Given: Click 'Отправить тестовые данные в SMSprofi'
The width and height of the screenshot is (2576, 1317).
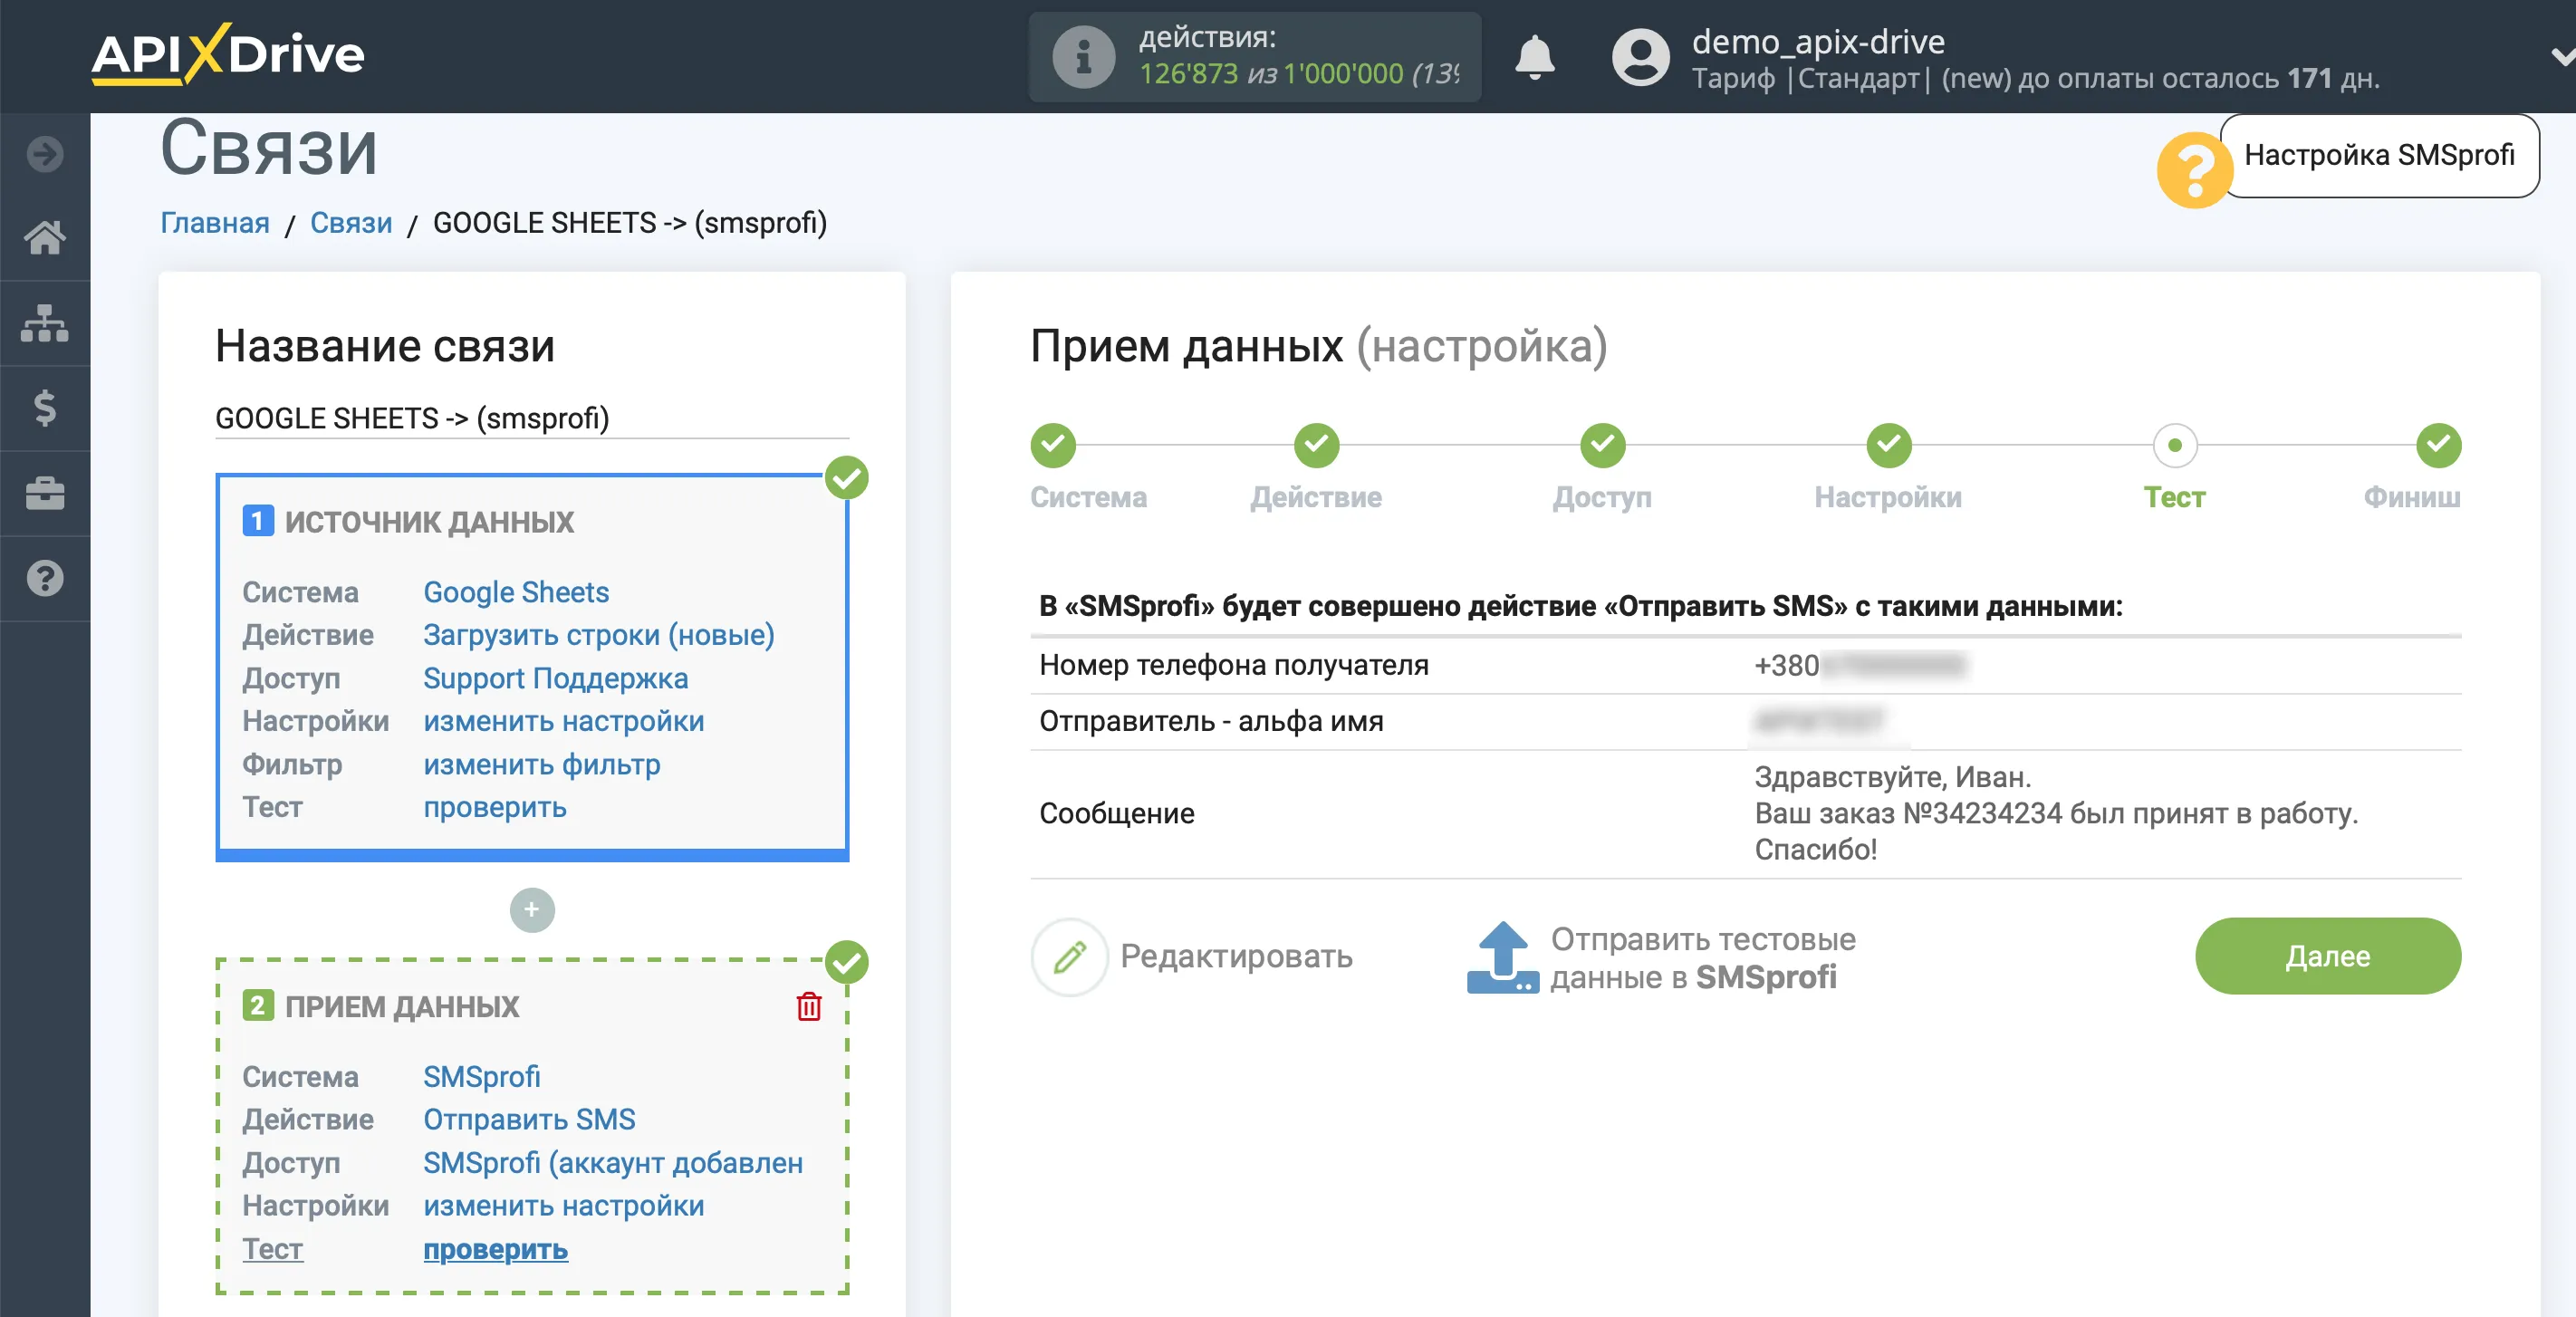Looking at the screenshot, I should [1702, 957].
